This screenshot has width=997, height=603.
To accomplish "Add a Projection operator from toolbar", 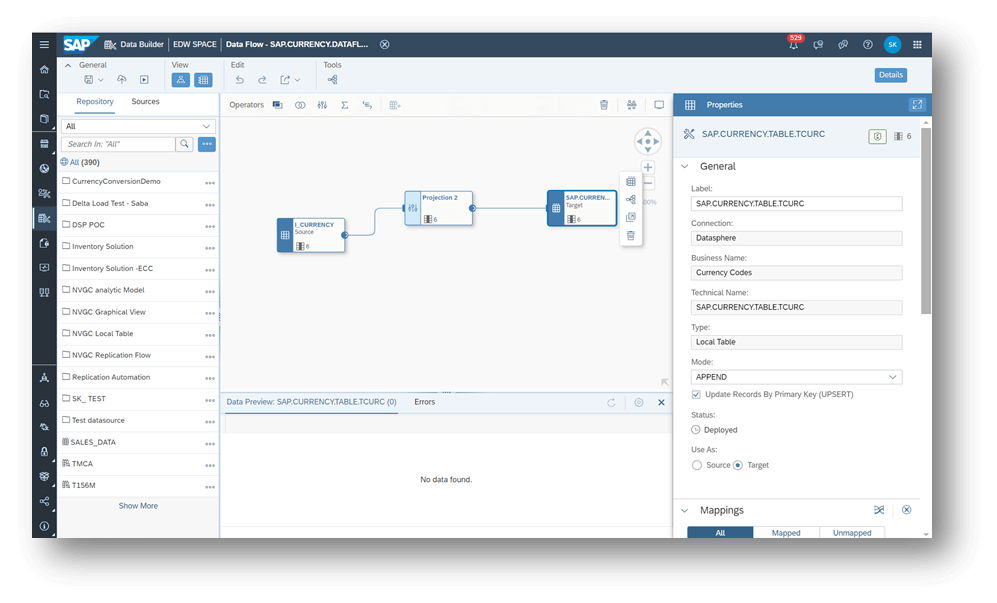I will [x=322, y=105].
